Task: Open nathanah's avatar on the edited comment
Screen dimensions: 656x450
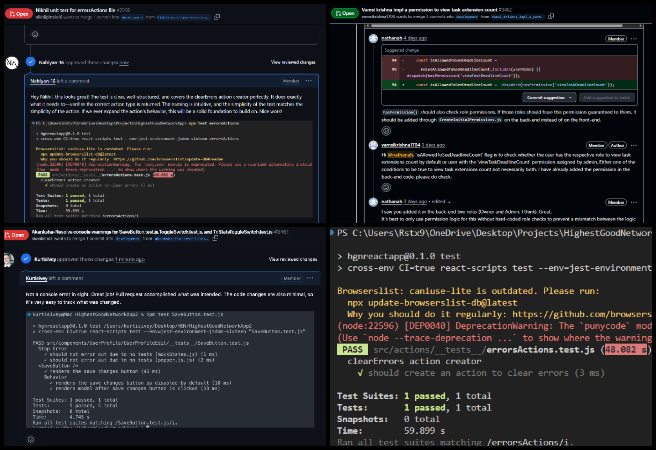Action: click(373, 202)
